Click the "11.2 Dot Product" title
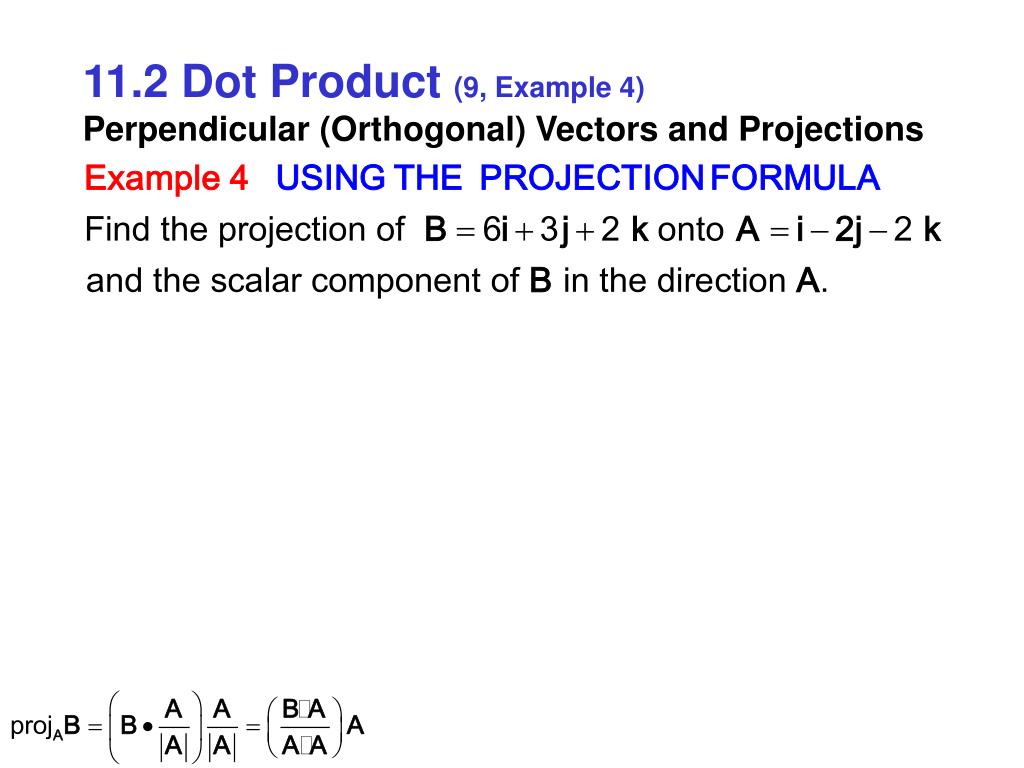Screen dimensions: 1024x768 [x=263, y=82]
